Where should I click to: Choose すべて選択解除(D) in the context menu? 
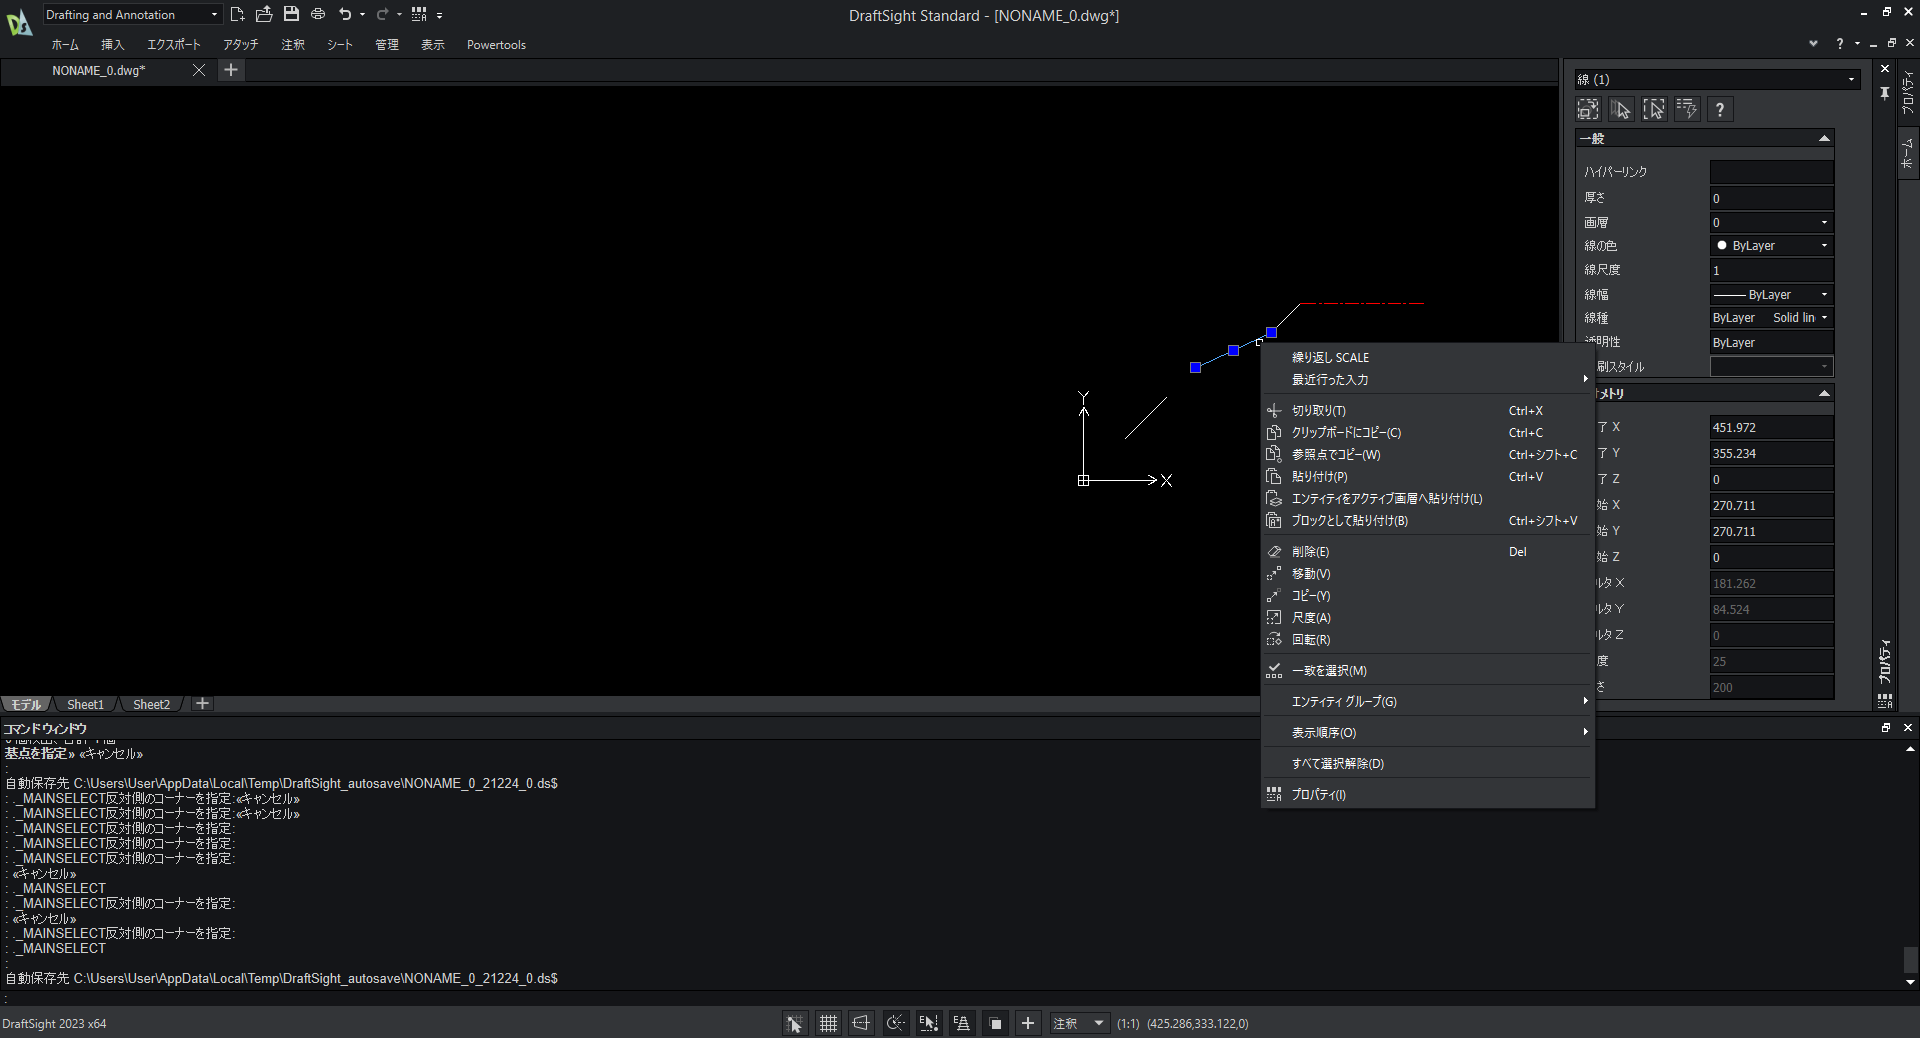[x=1427, y=764]
